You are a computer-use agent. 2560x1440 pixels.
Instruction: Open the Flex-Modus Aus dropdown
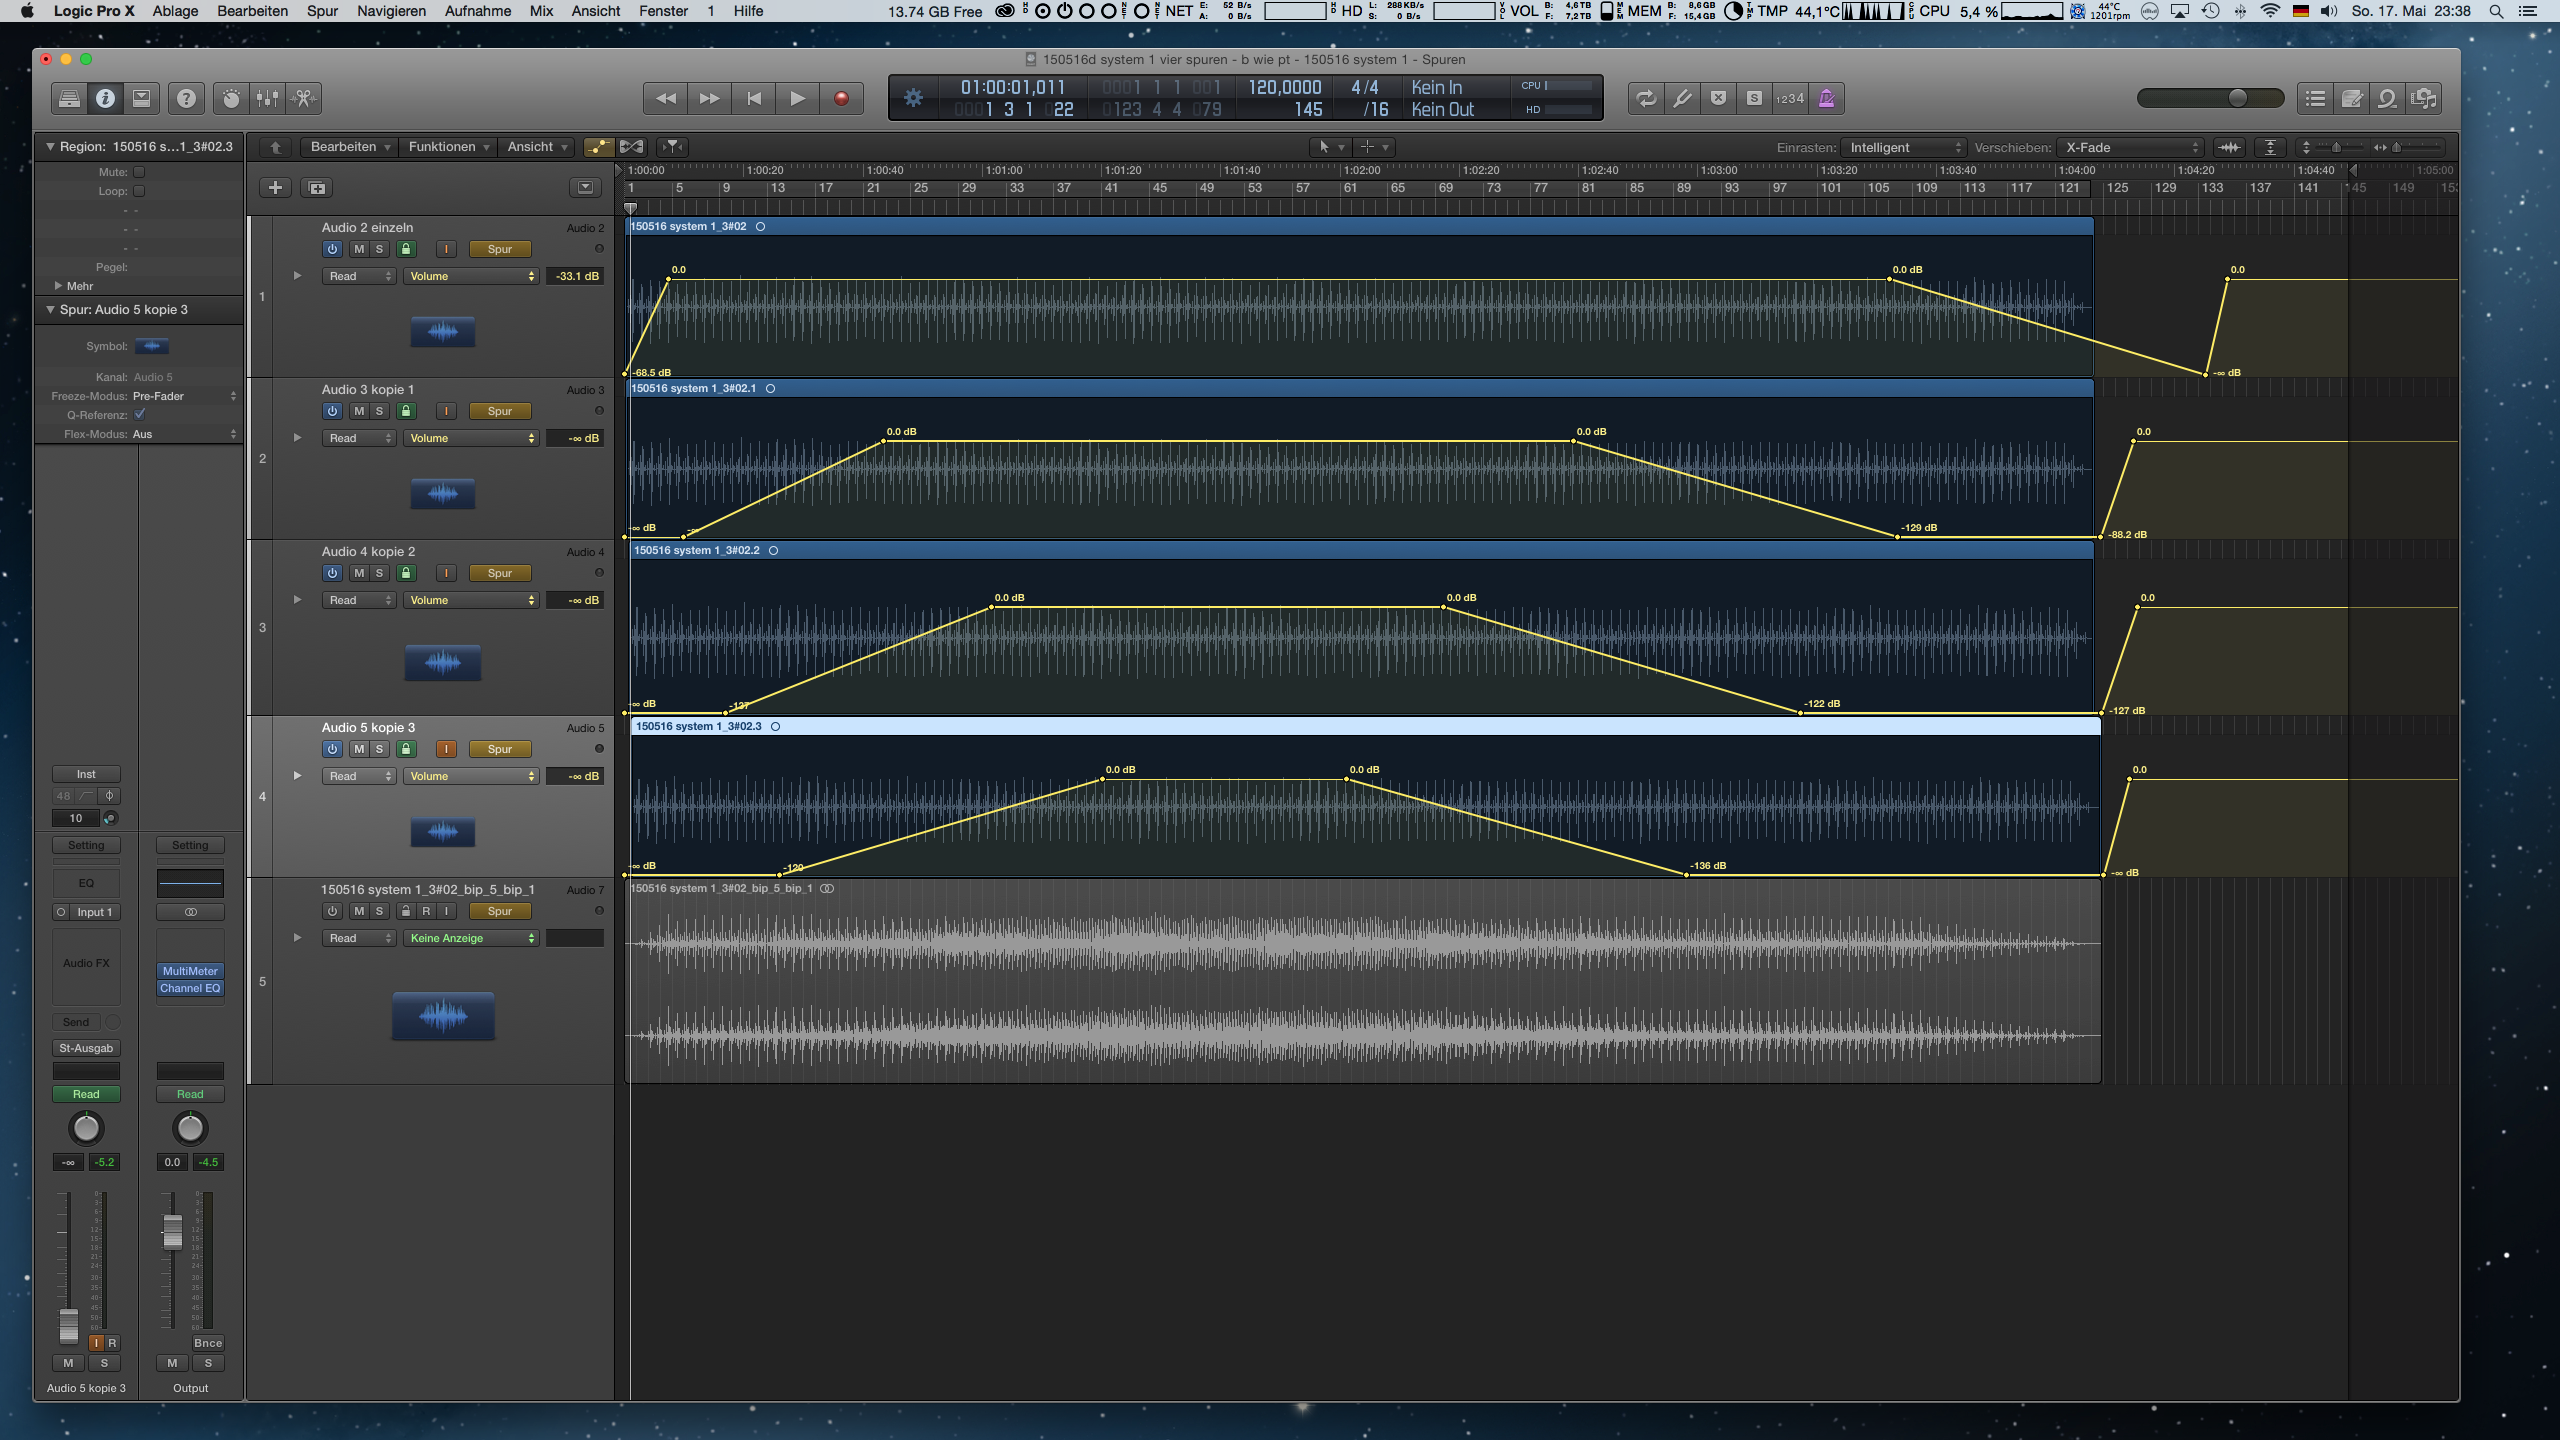(184, 434)
